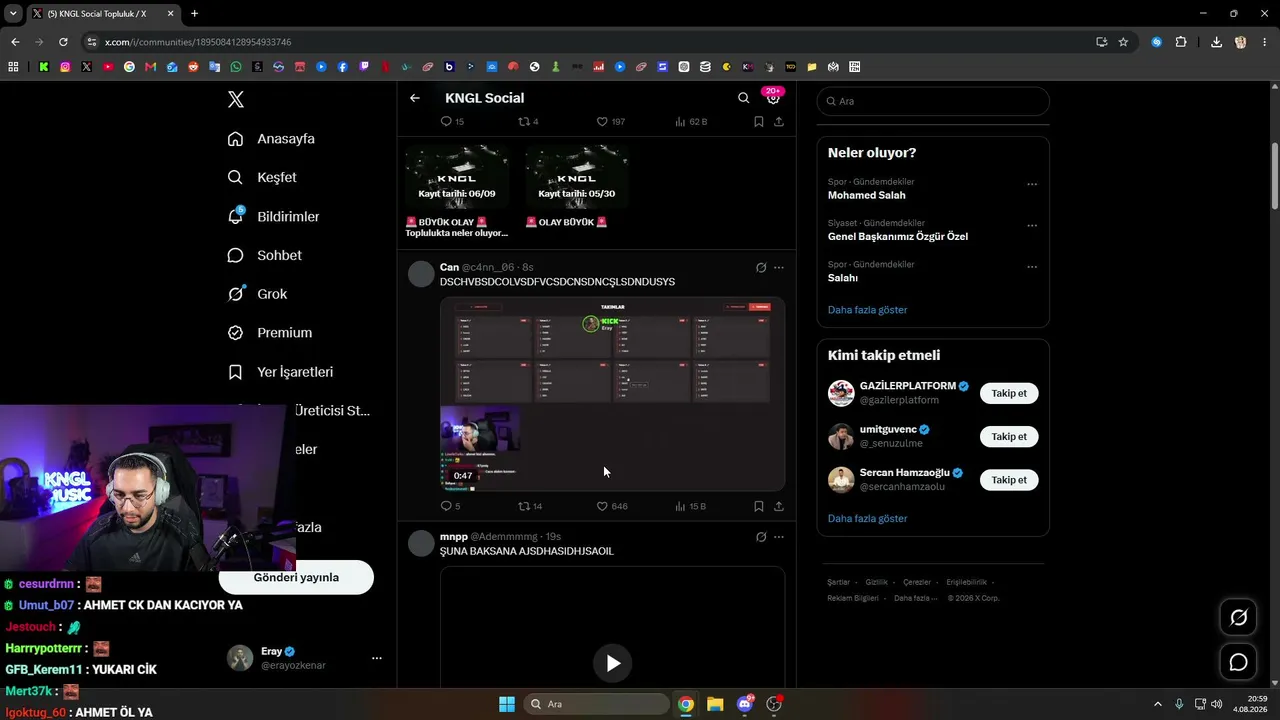The height and width of the screenshot is (720, 1280).
Task: Show more under Kimi takip etmeli
Action: point(867,519)
